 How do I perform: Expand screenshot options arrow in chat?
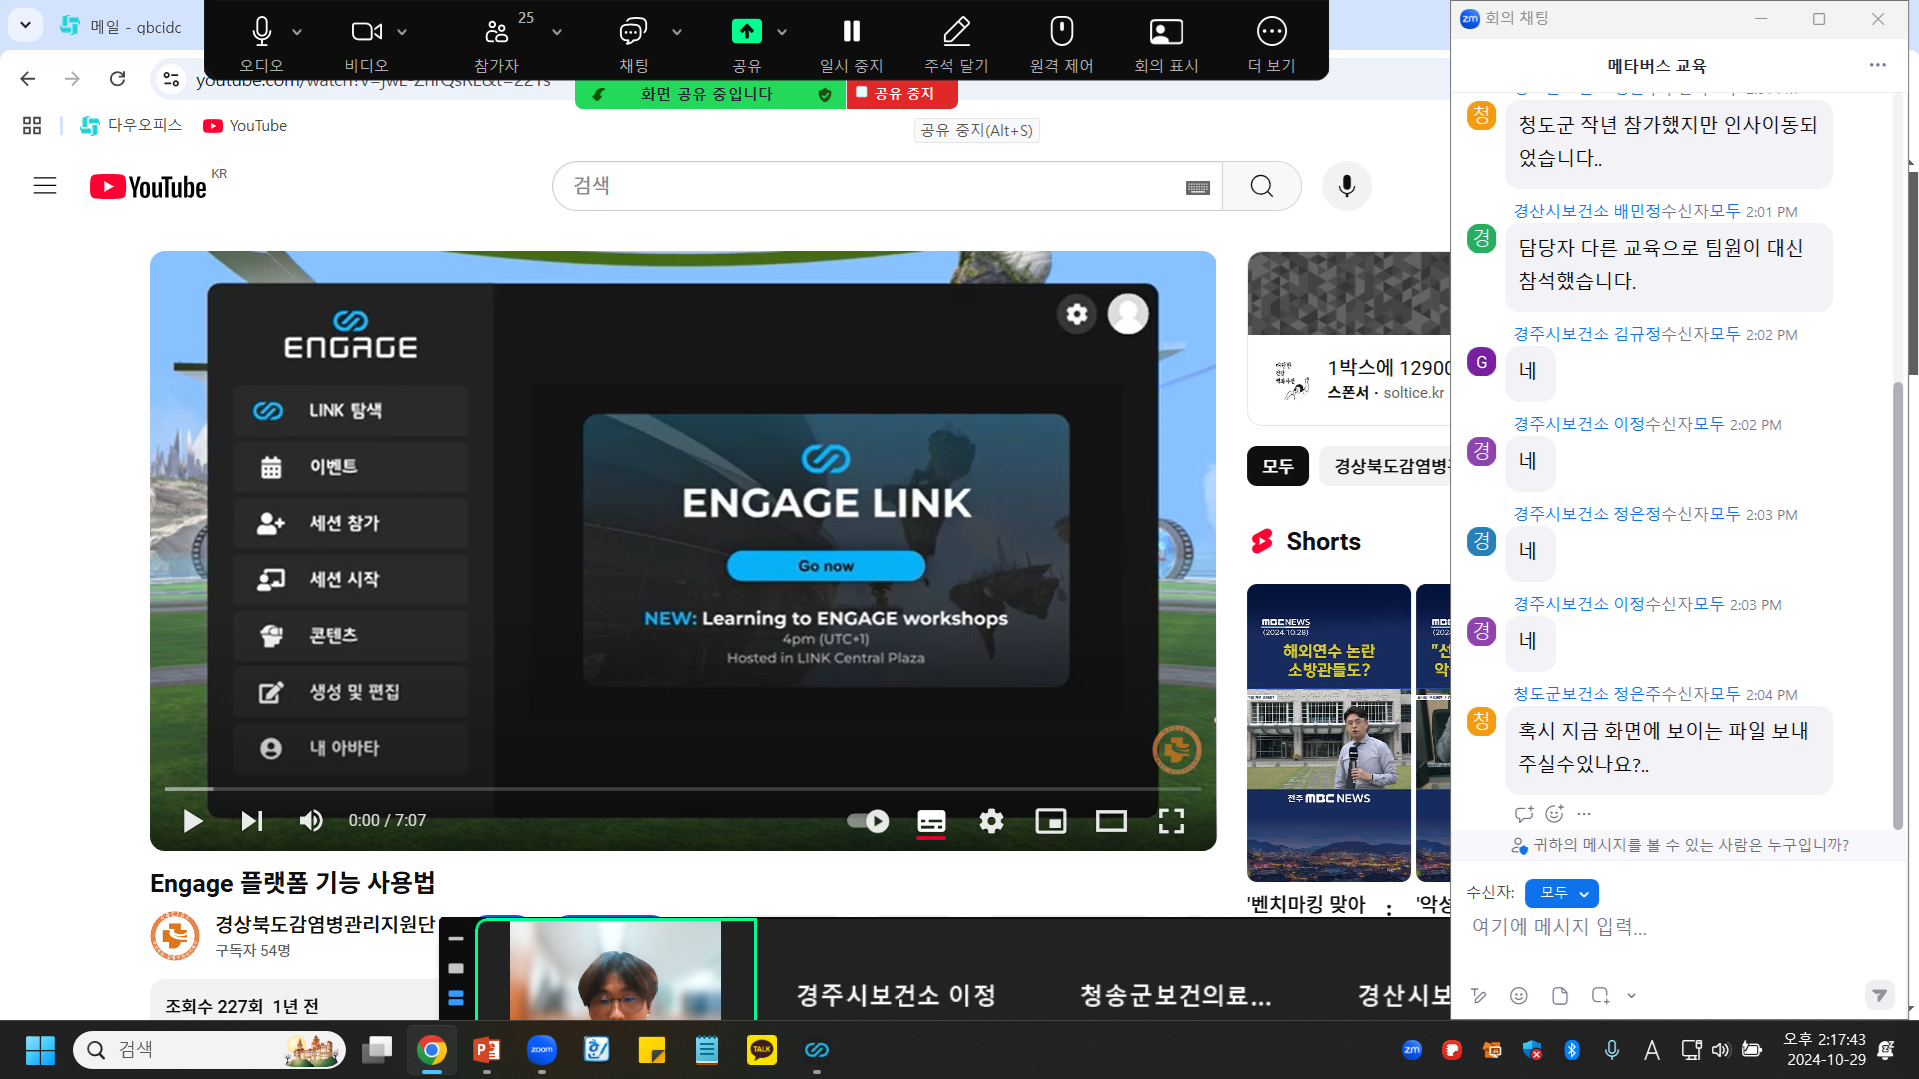1631,995
